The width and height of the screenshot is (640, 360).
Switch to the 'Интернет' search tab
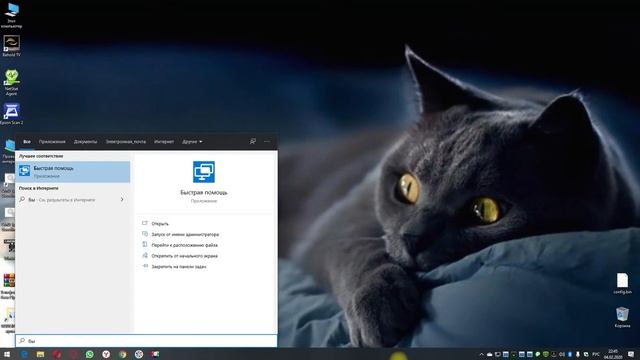164,142
